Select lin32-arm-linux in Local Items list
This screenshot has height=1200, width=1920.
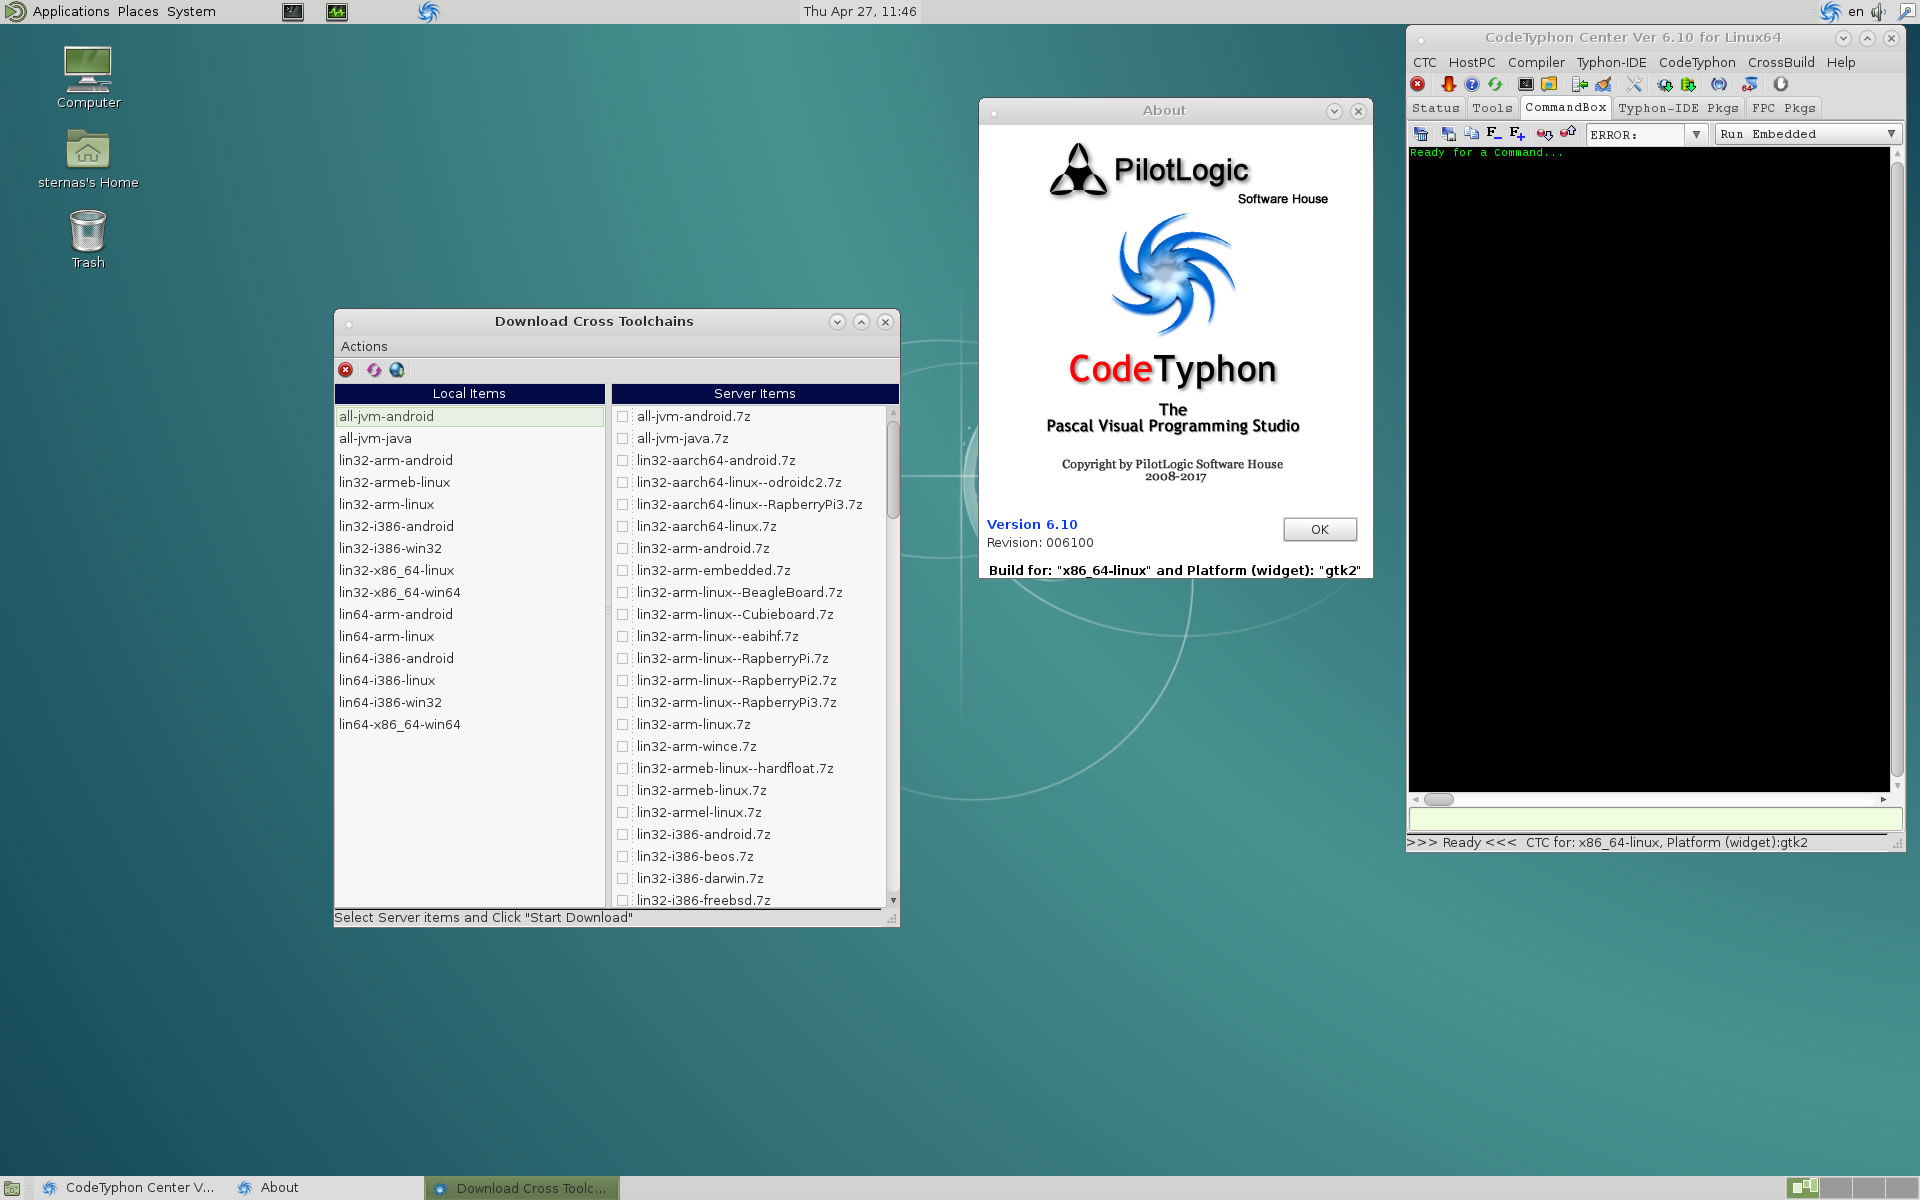[469, 505]
